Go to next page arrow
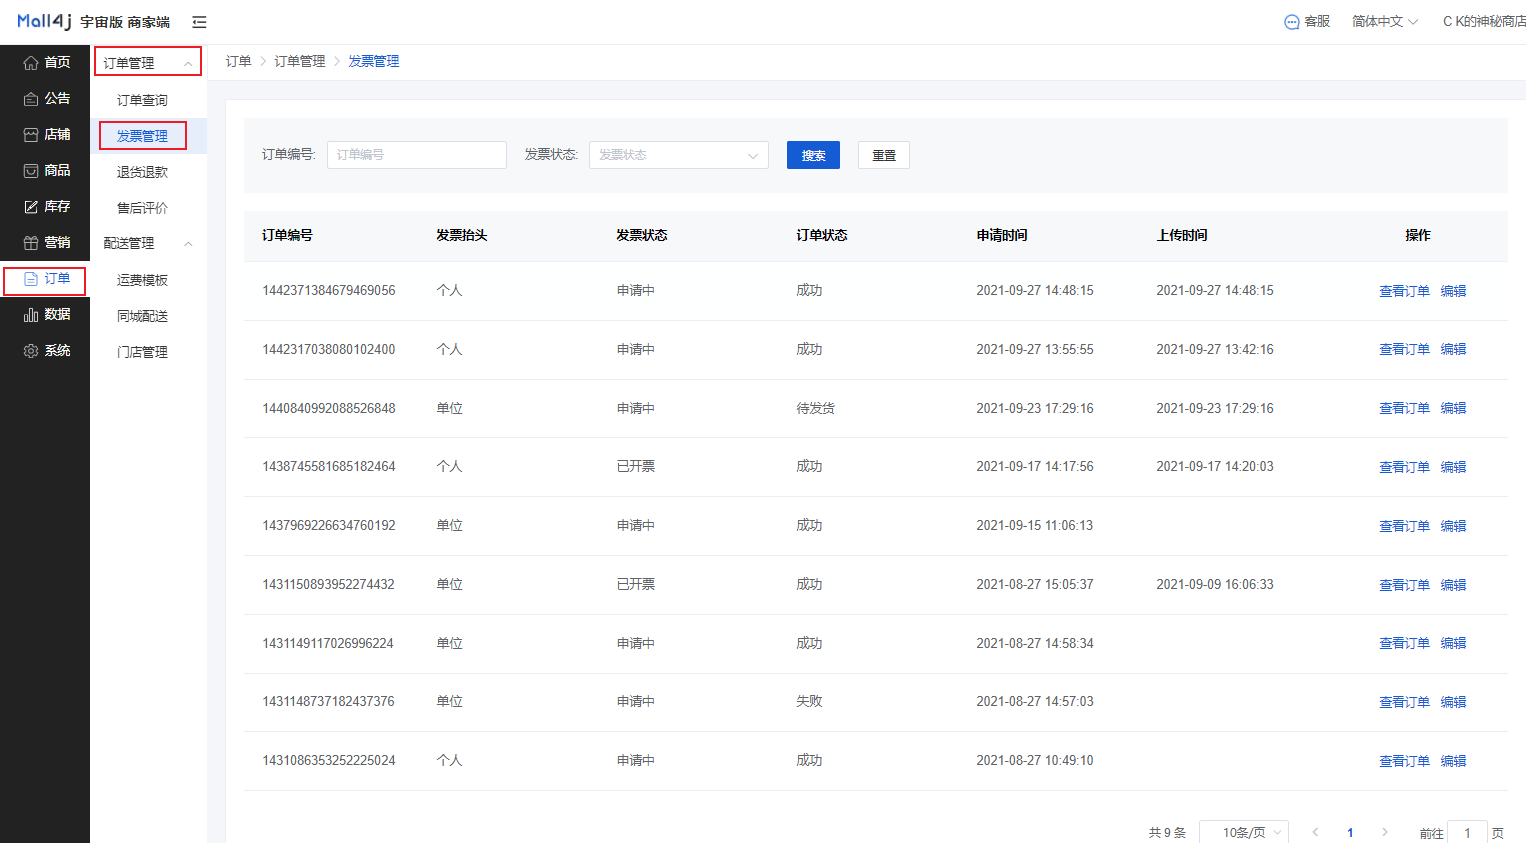The height and width of the screenshot is (843, 1526). 1385,832
